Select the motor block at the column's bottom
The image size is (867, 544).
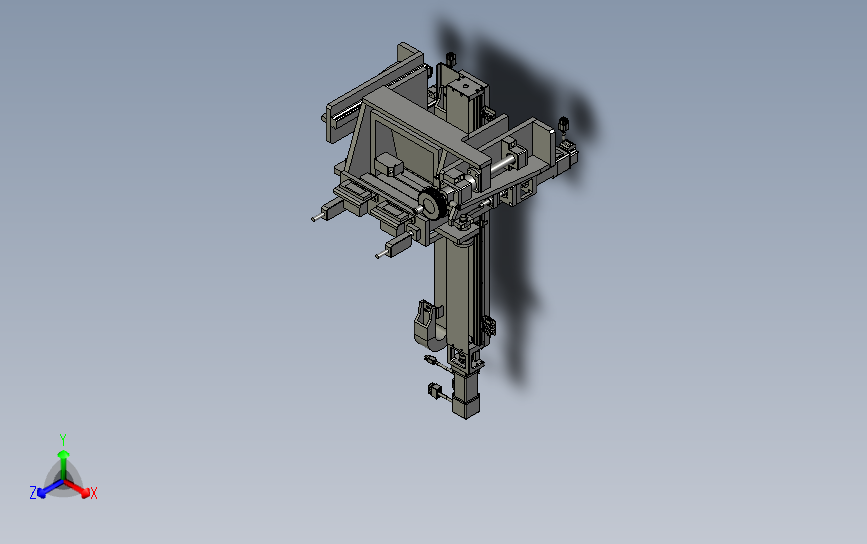point(466,397)
